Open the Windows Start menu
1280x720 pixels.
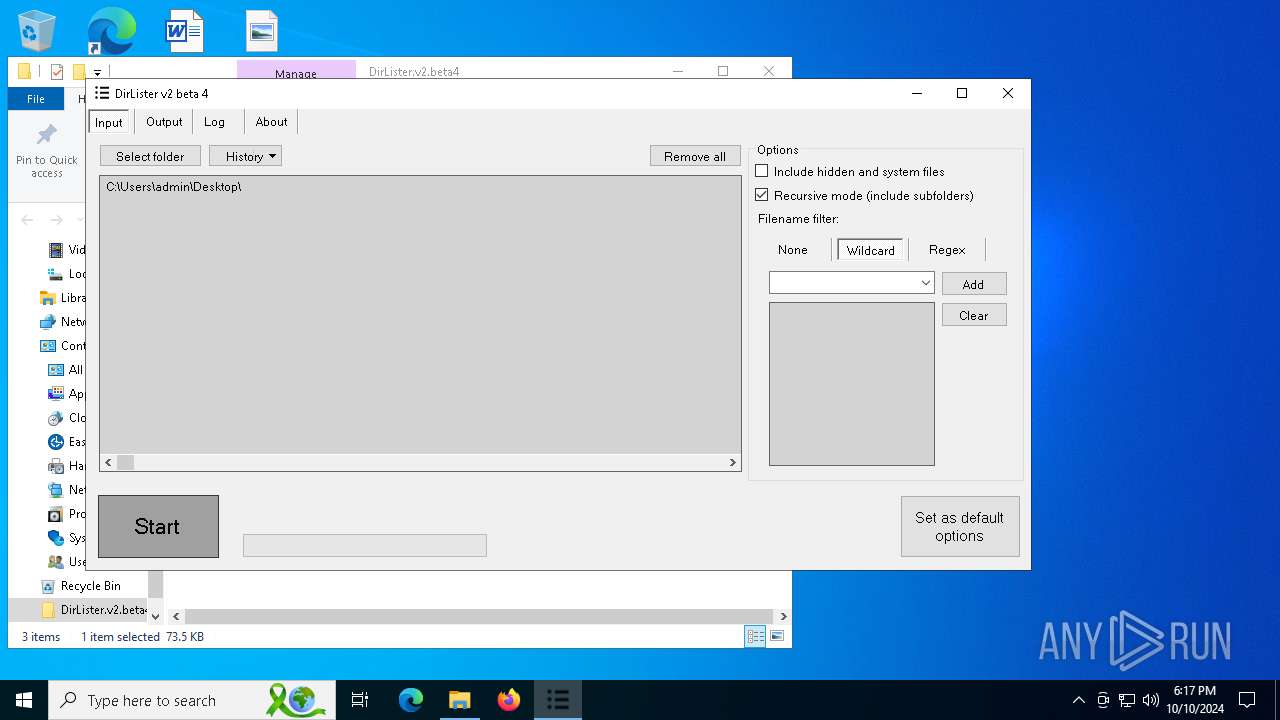click(24, 700)
